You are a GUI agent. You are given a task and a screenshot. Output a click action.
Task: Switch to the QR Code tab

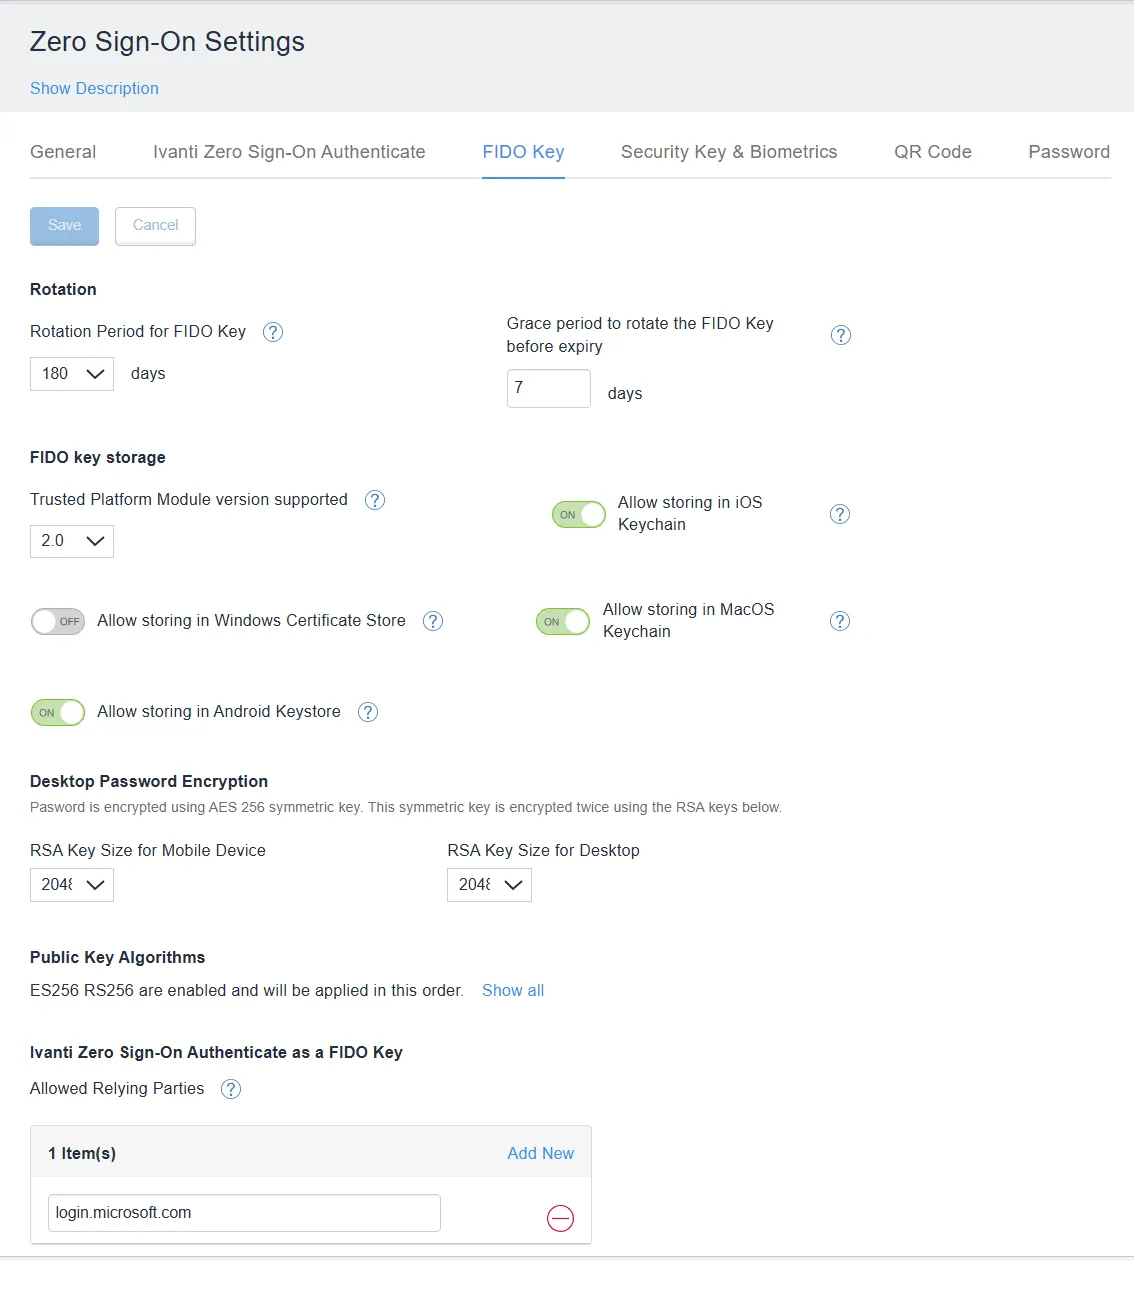933,152
